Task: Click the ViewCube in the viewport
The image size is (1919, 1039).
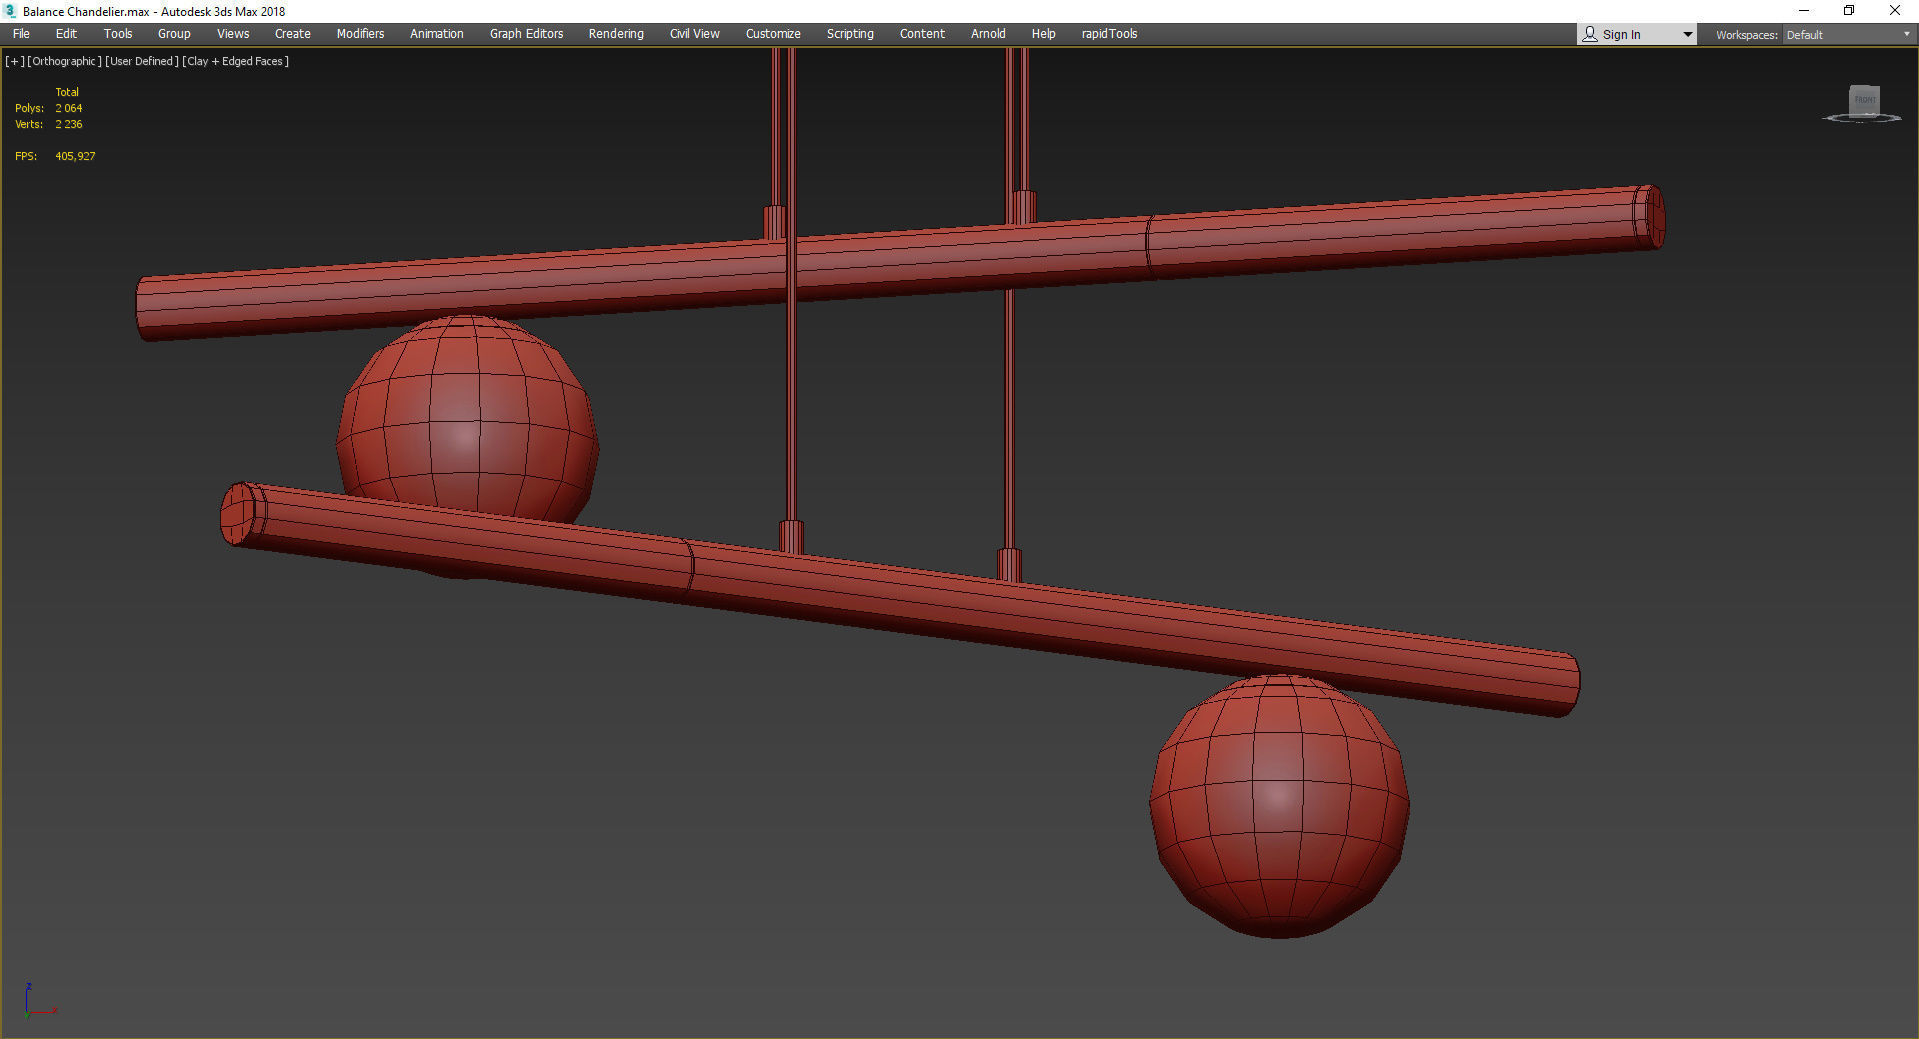Action: point(1864,102)
